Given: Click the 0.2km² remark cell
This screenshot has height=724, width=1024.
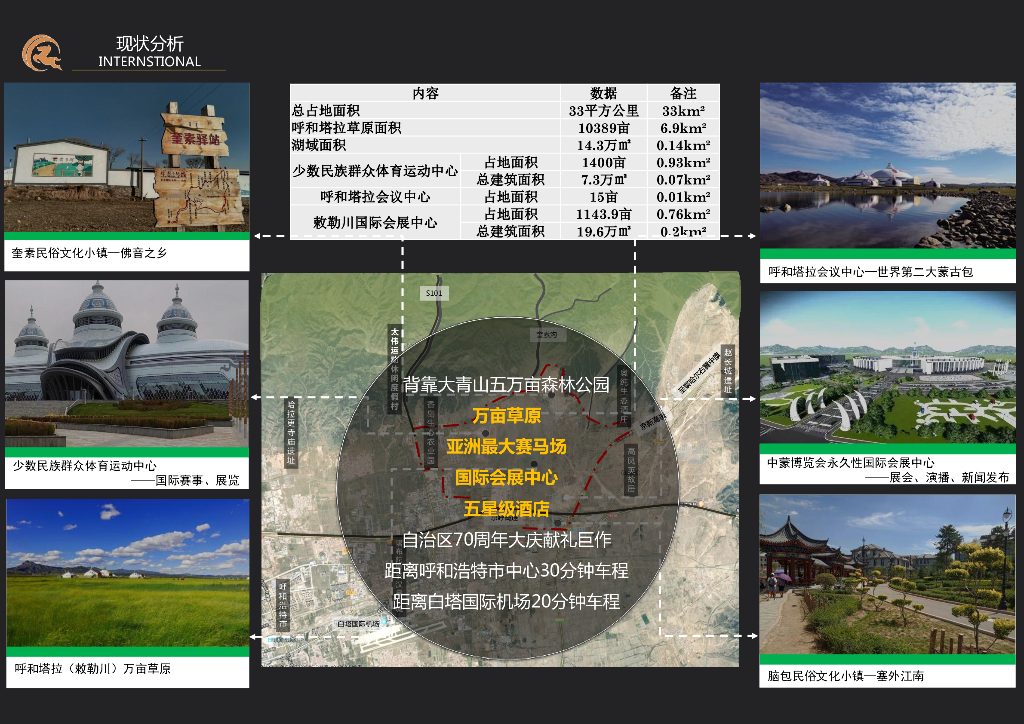Looking at the screenshot, I should click(683, 232).
